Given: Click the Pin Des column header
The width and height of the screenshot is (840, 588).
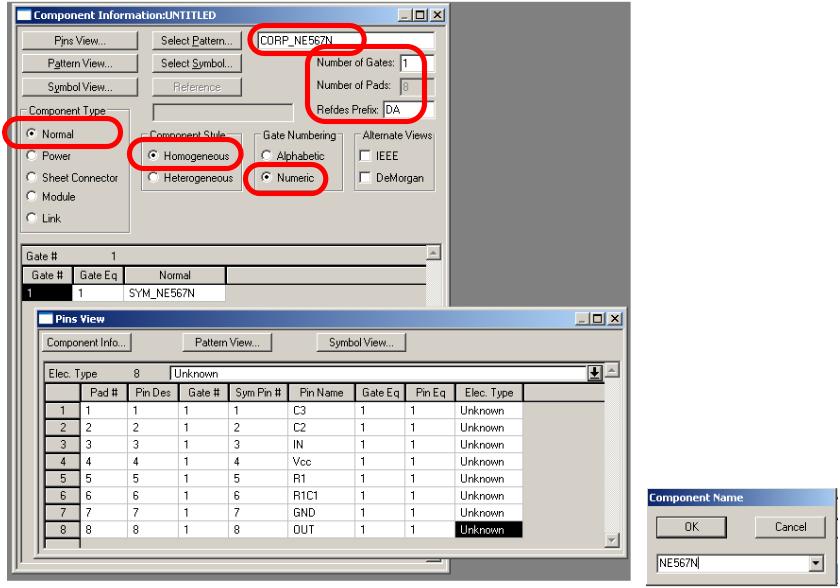Looking at the screenshot, I should point(153,393).
